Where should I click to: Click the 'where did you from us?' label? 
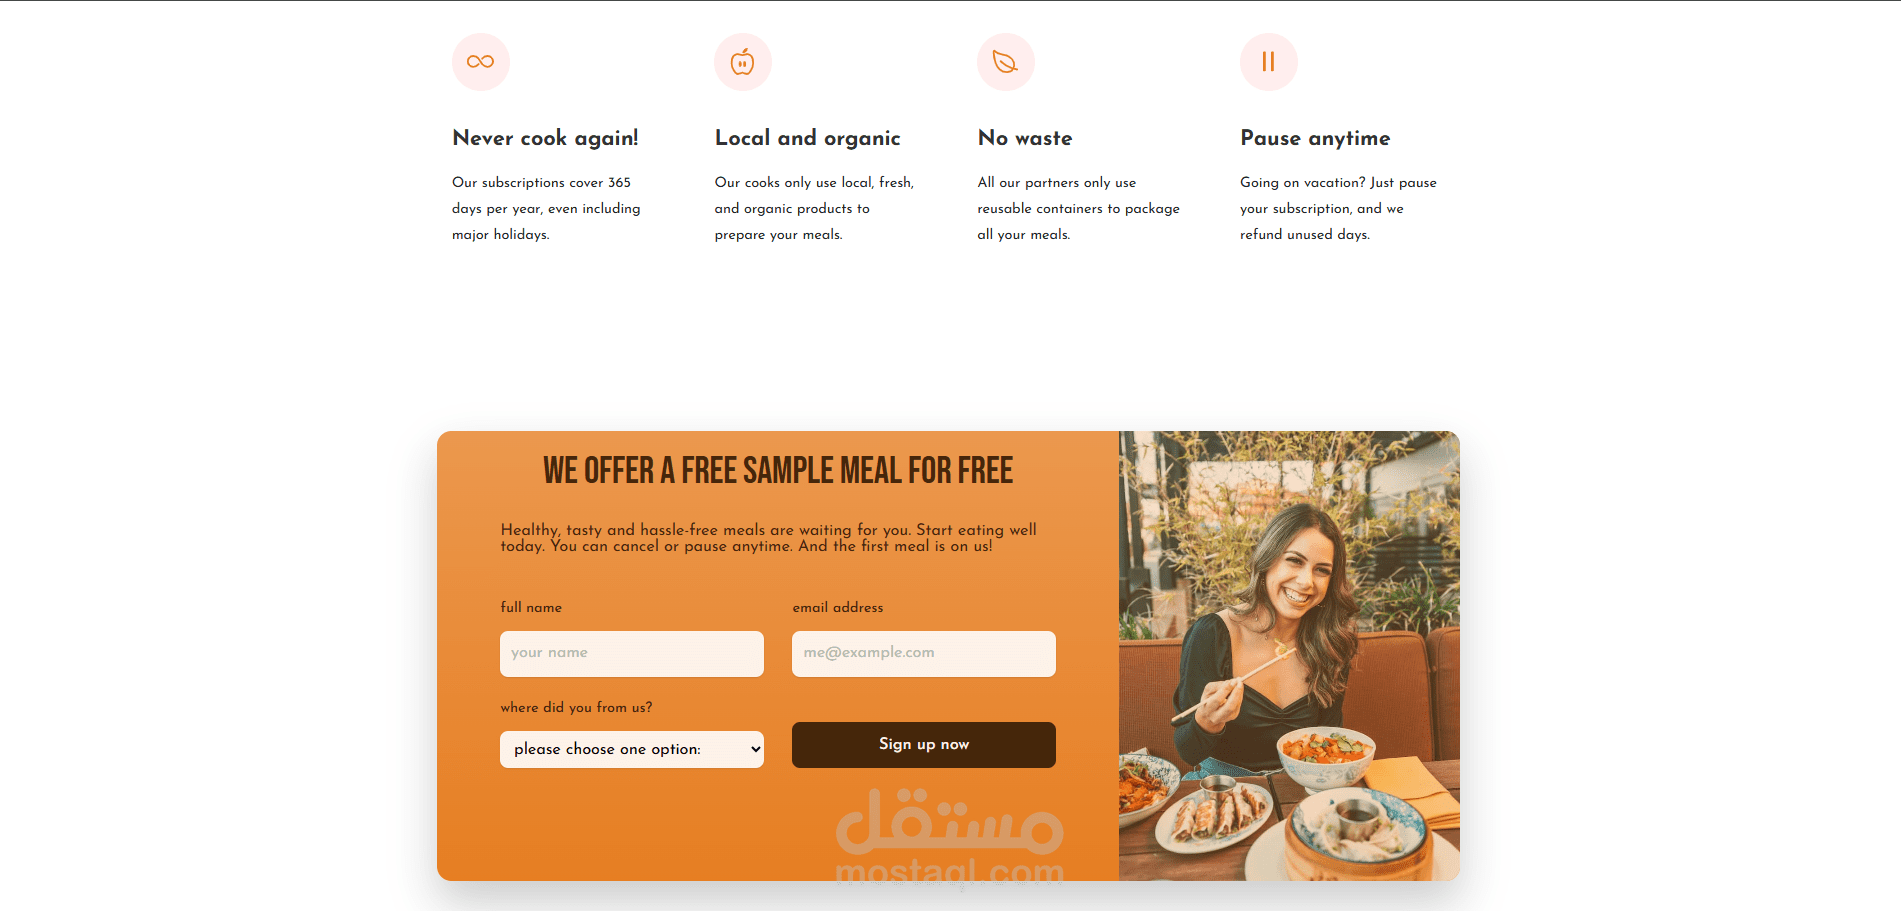[576, 707]
